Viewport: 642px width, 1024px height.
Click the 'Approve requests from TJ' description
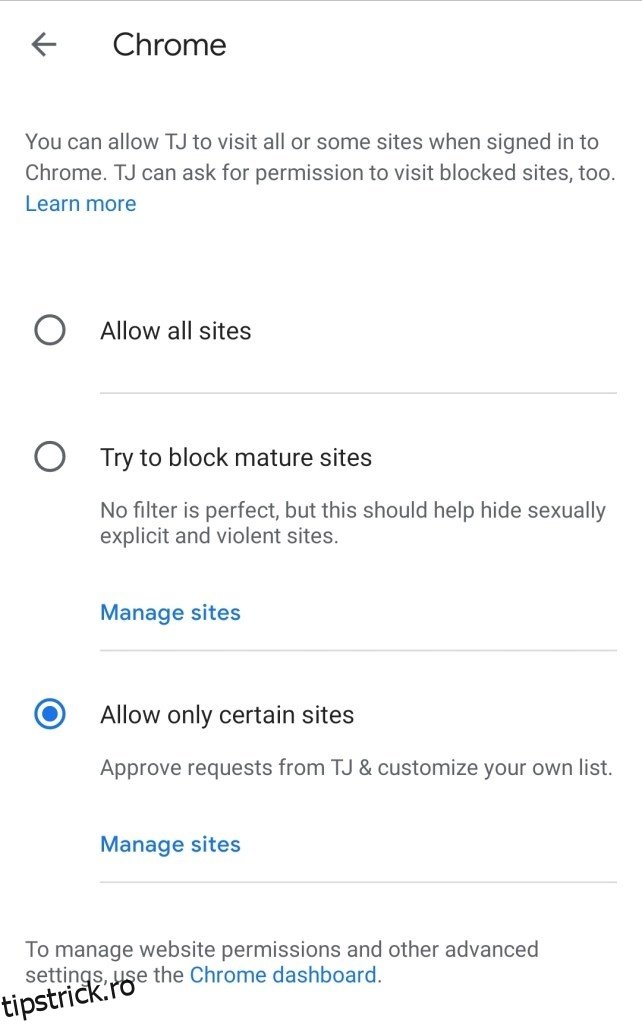pyautogui.click(x=356, y=767)
